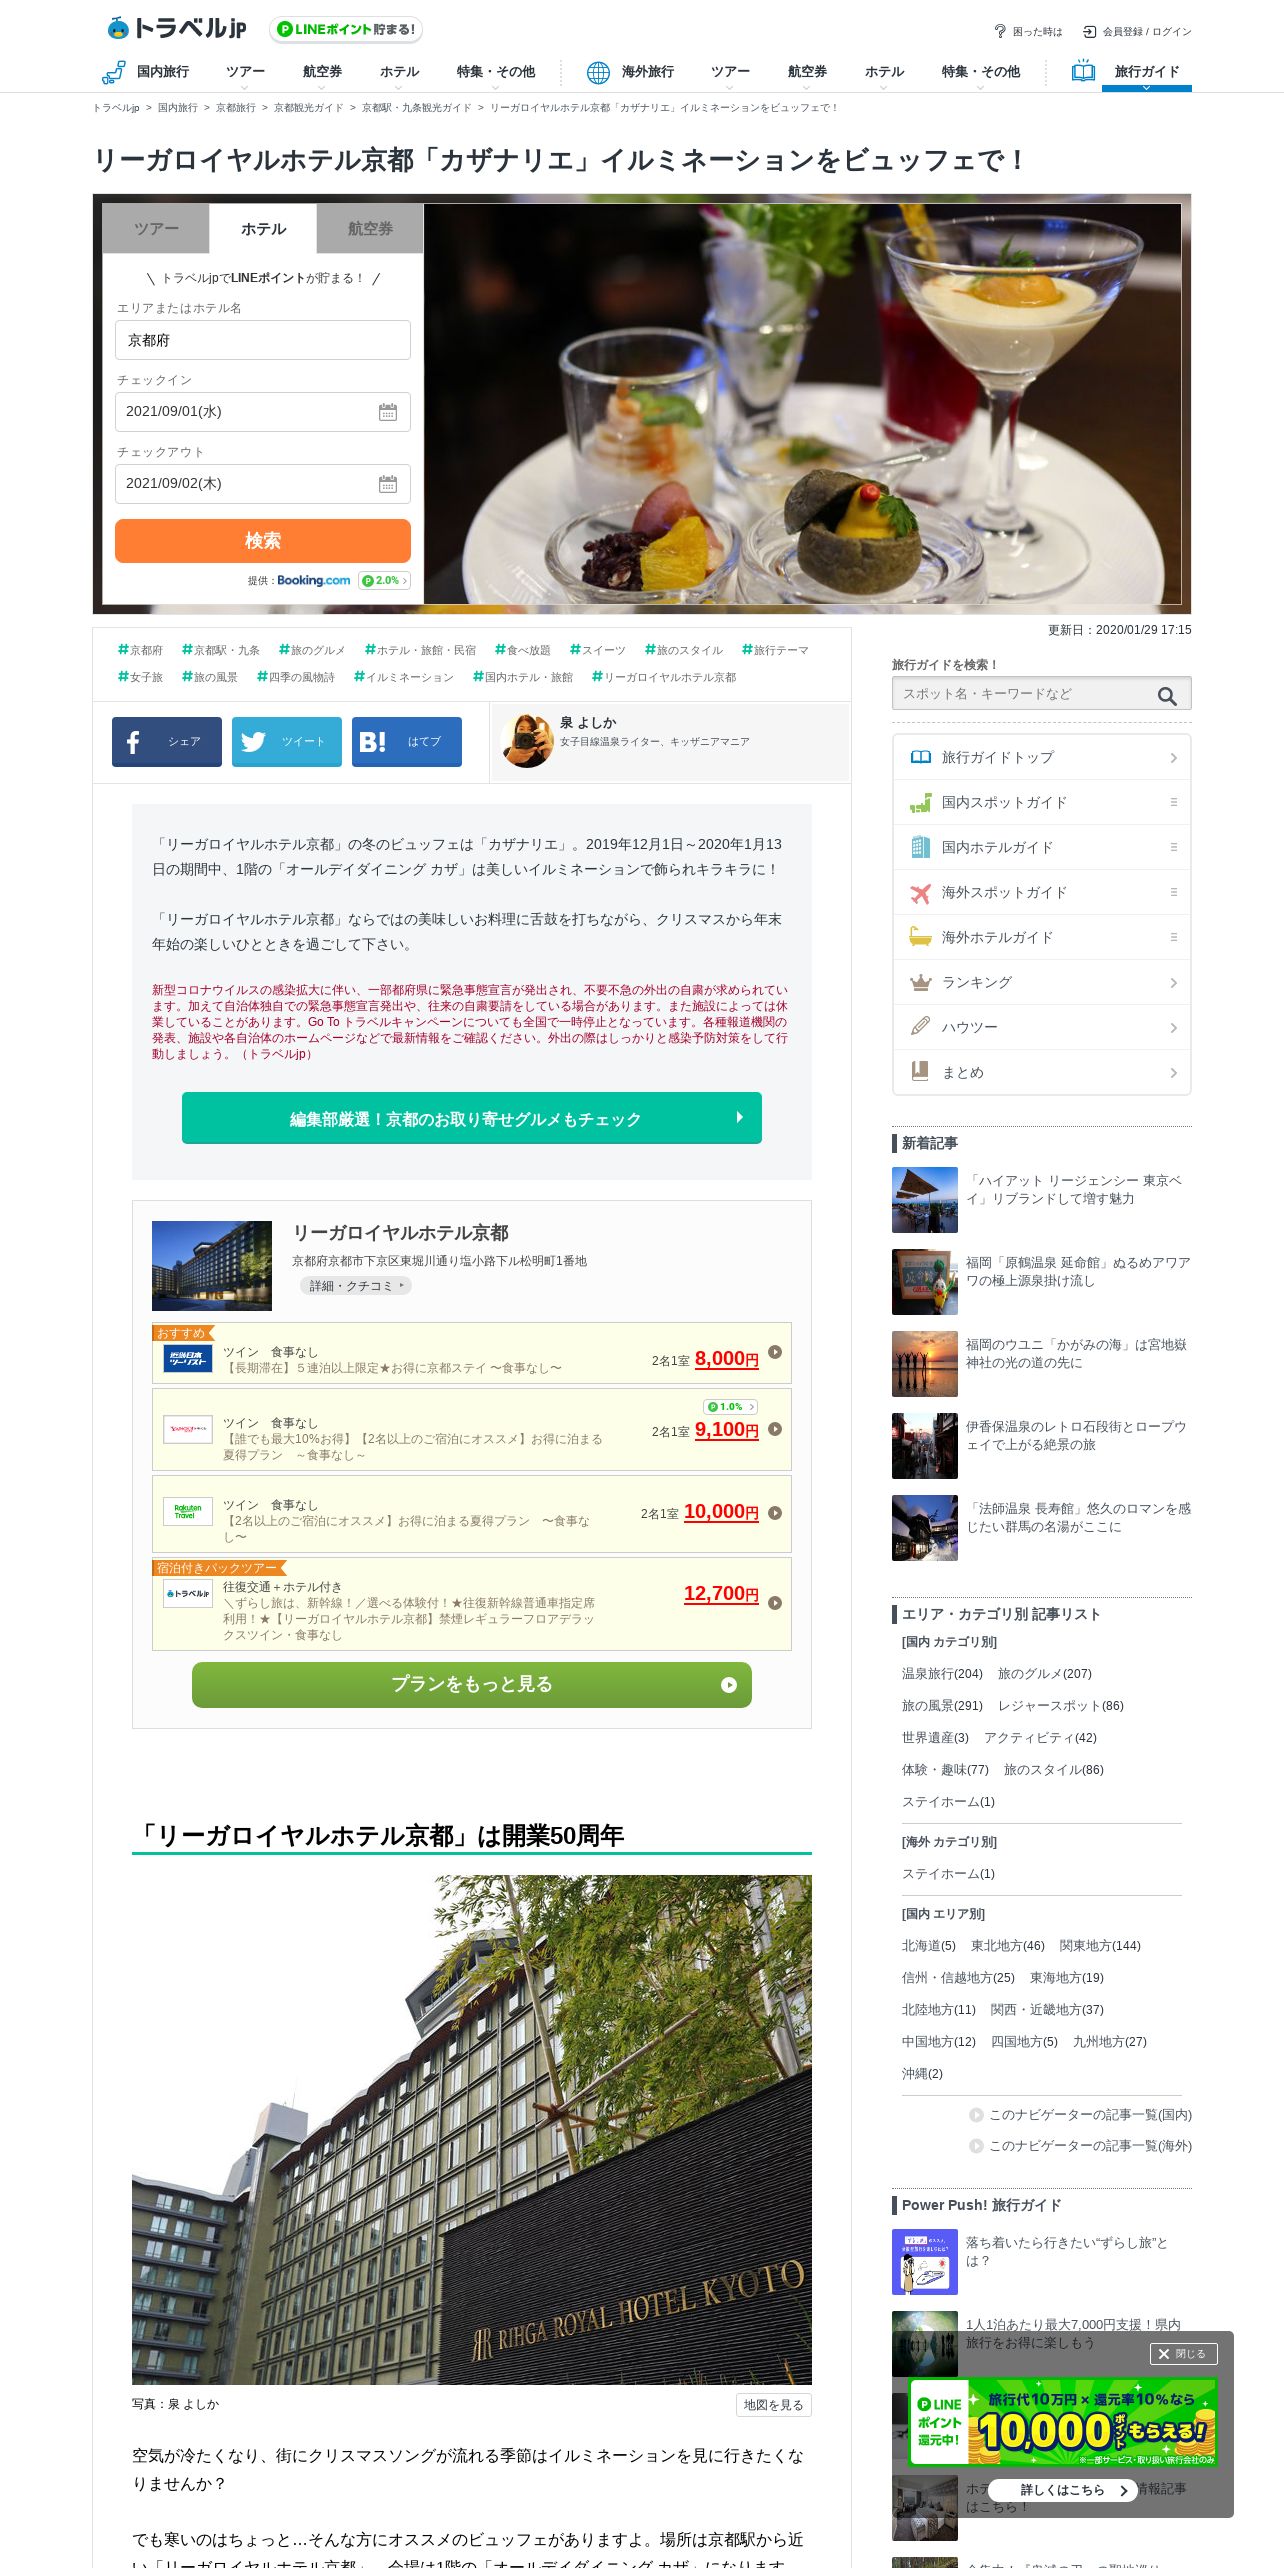Click the 地図を見る button
Viewport: 1284px width, 2568px height.
click(x=773, y=2405)
